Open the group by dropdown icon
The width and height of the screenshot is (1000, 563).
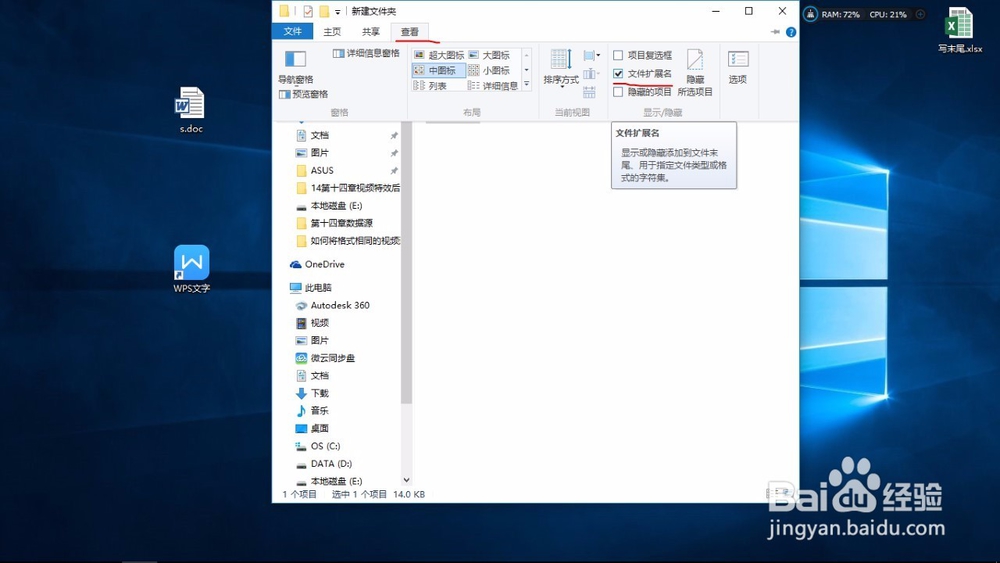pos(591,55)
